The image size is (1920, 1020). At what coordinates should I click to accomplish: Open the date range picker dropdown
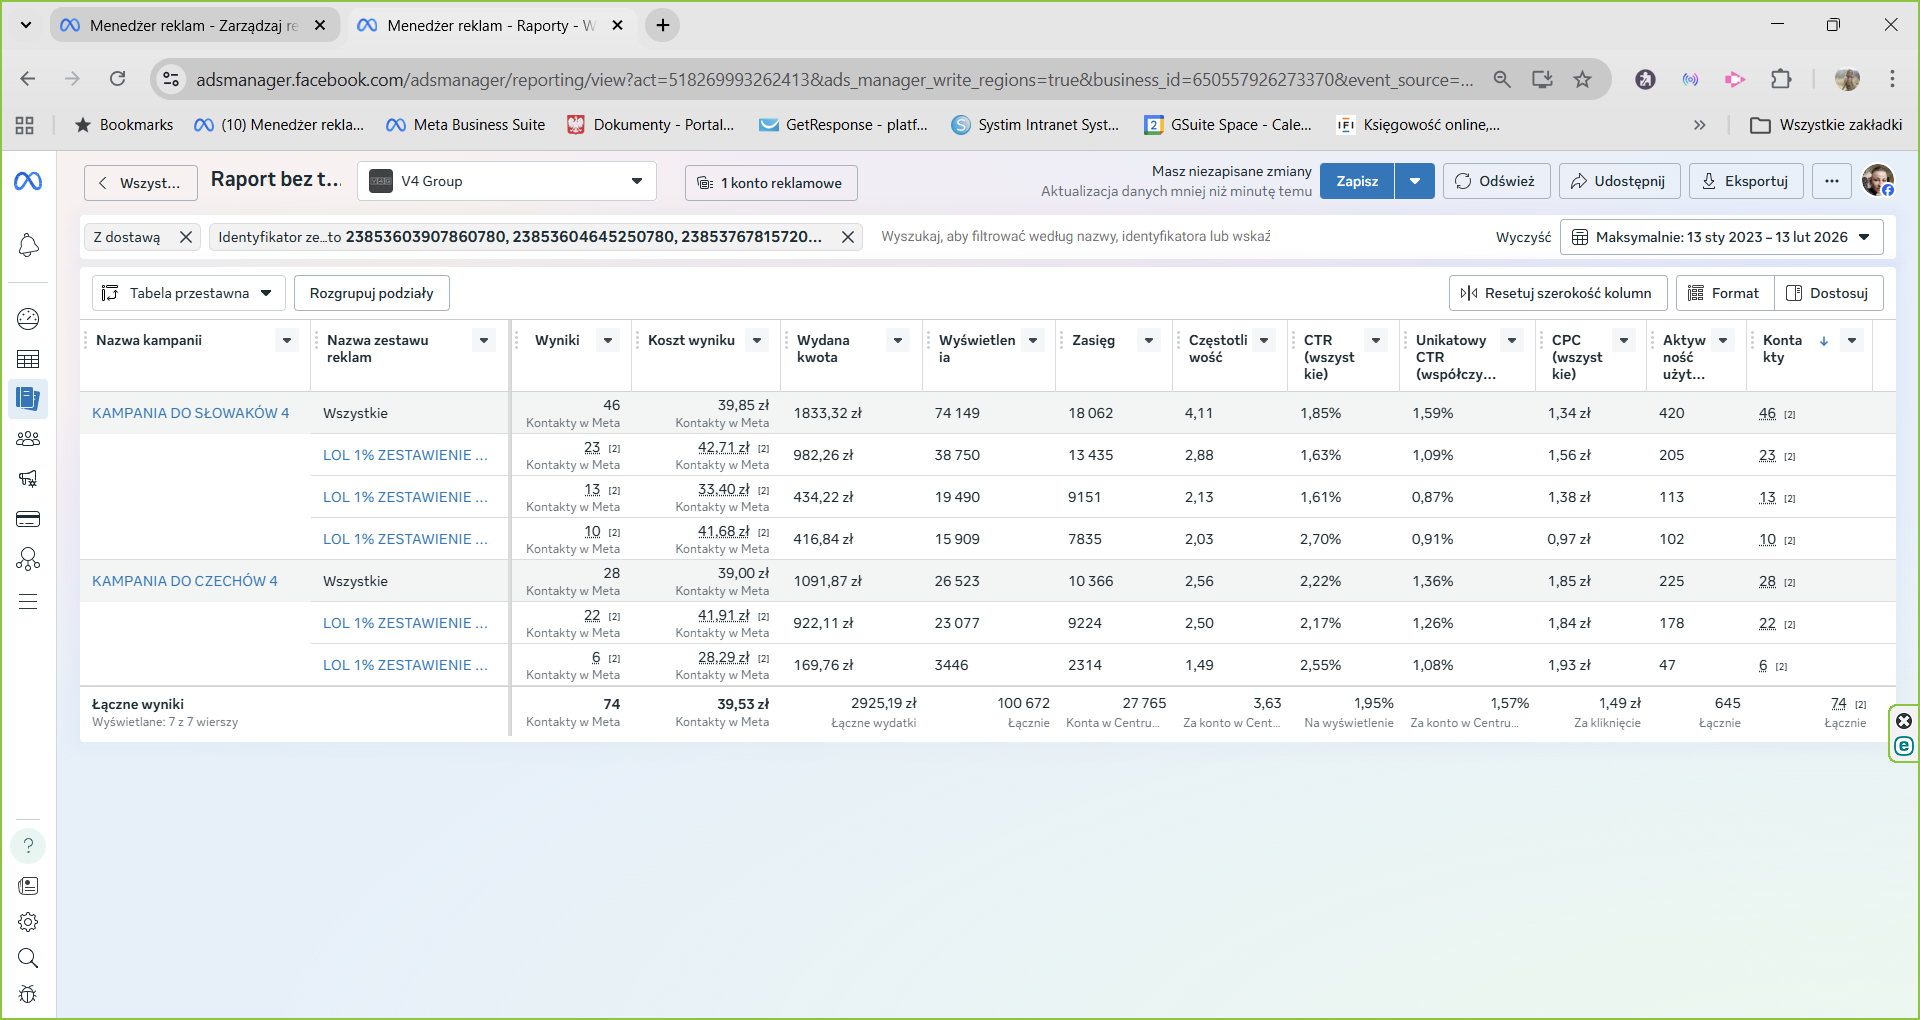point(1721,237)
